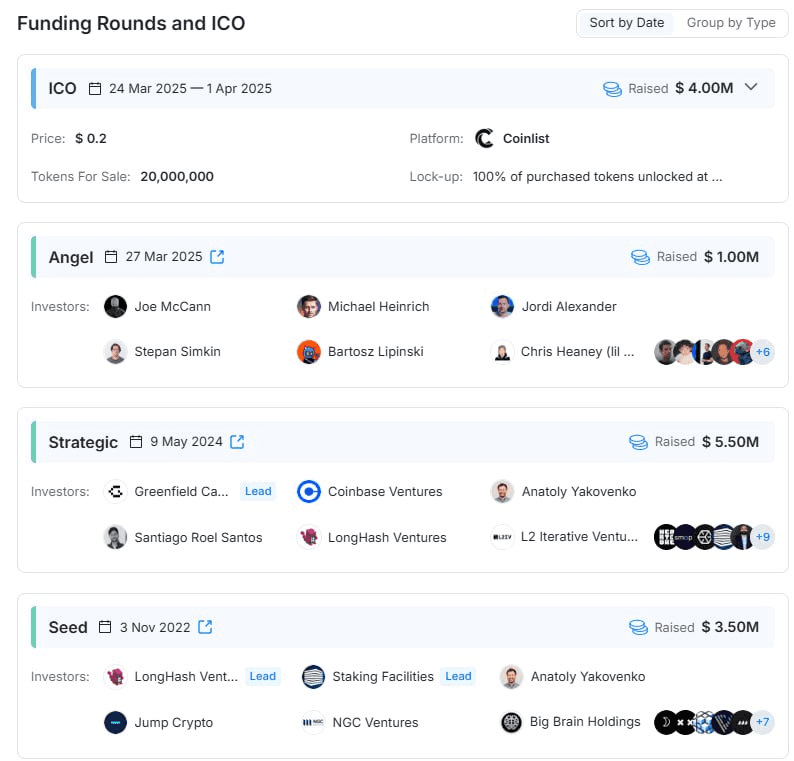
Task: Click the Jump Crypto logo icon
Action: (115, 722)
